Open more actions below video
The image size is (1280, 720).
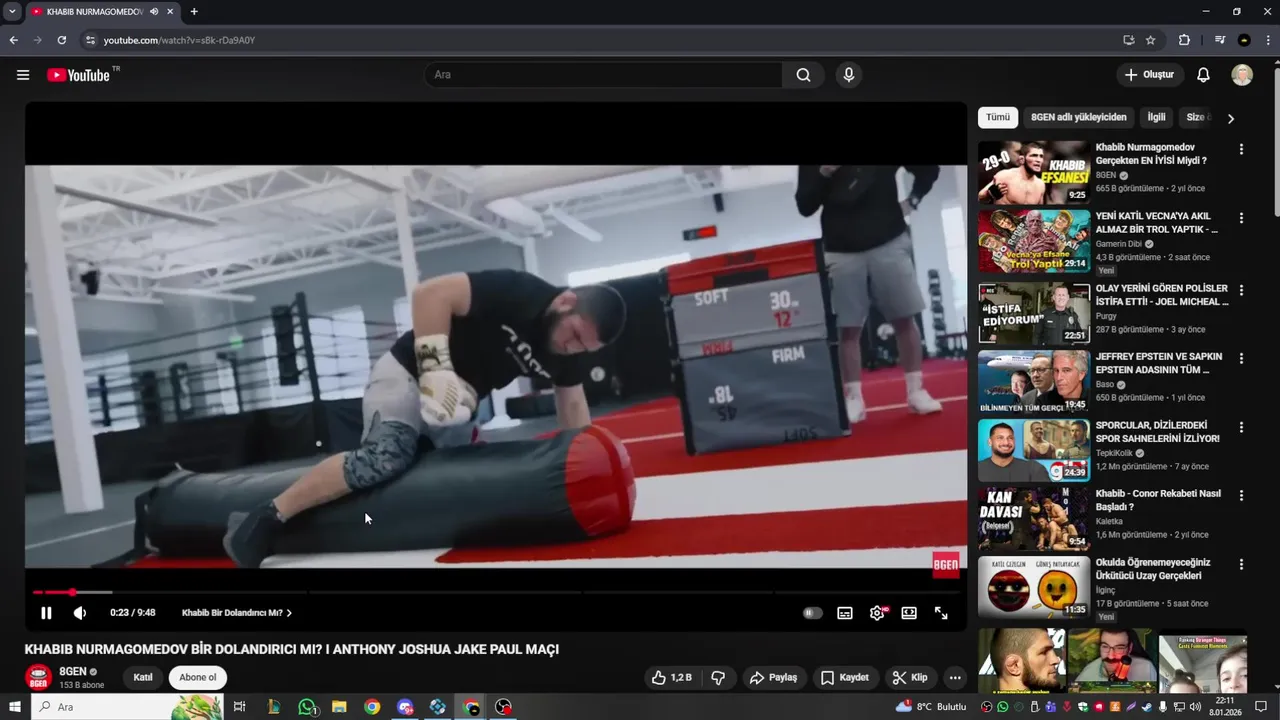click(955, 677)
